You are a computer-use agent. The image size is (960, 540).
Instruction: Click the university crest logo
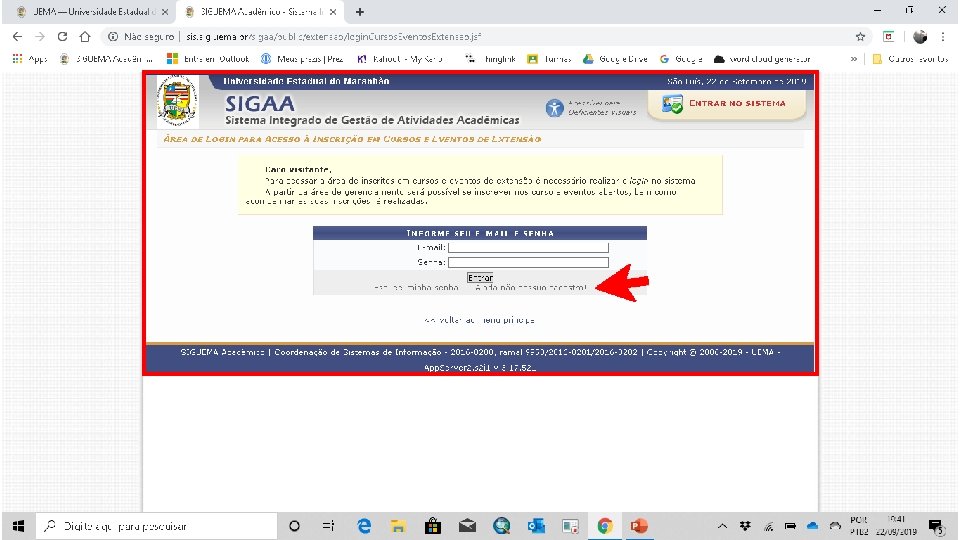178,101
